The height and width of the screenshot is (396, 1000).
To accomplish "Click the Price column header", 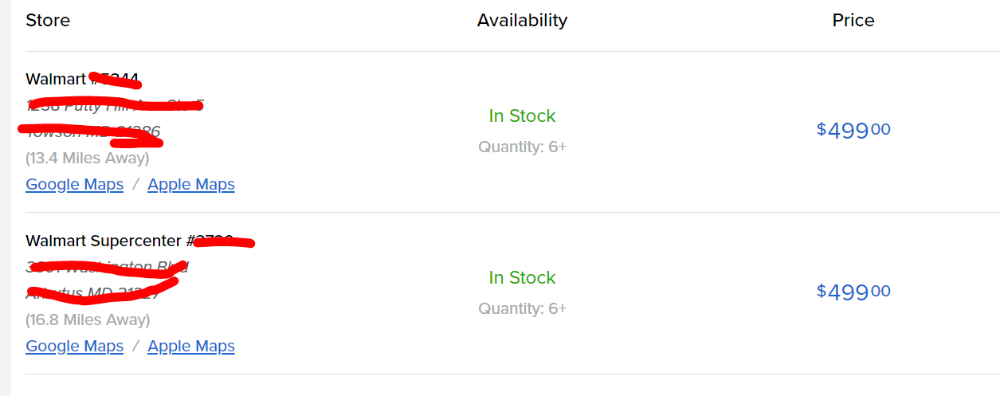I will tap(853, 20).
